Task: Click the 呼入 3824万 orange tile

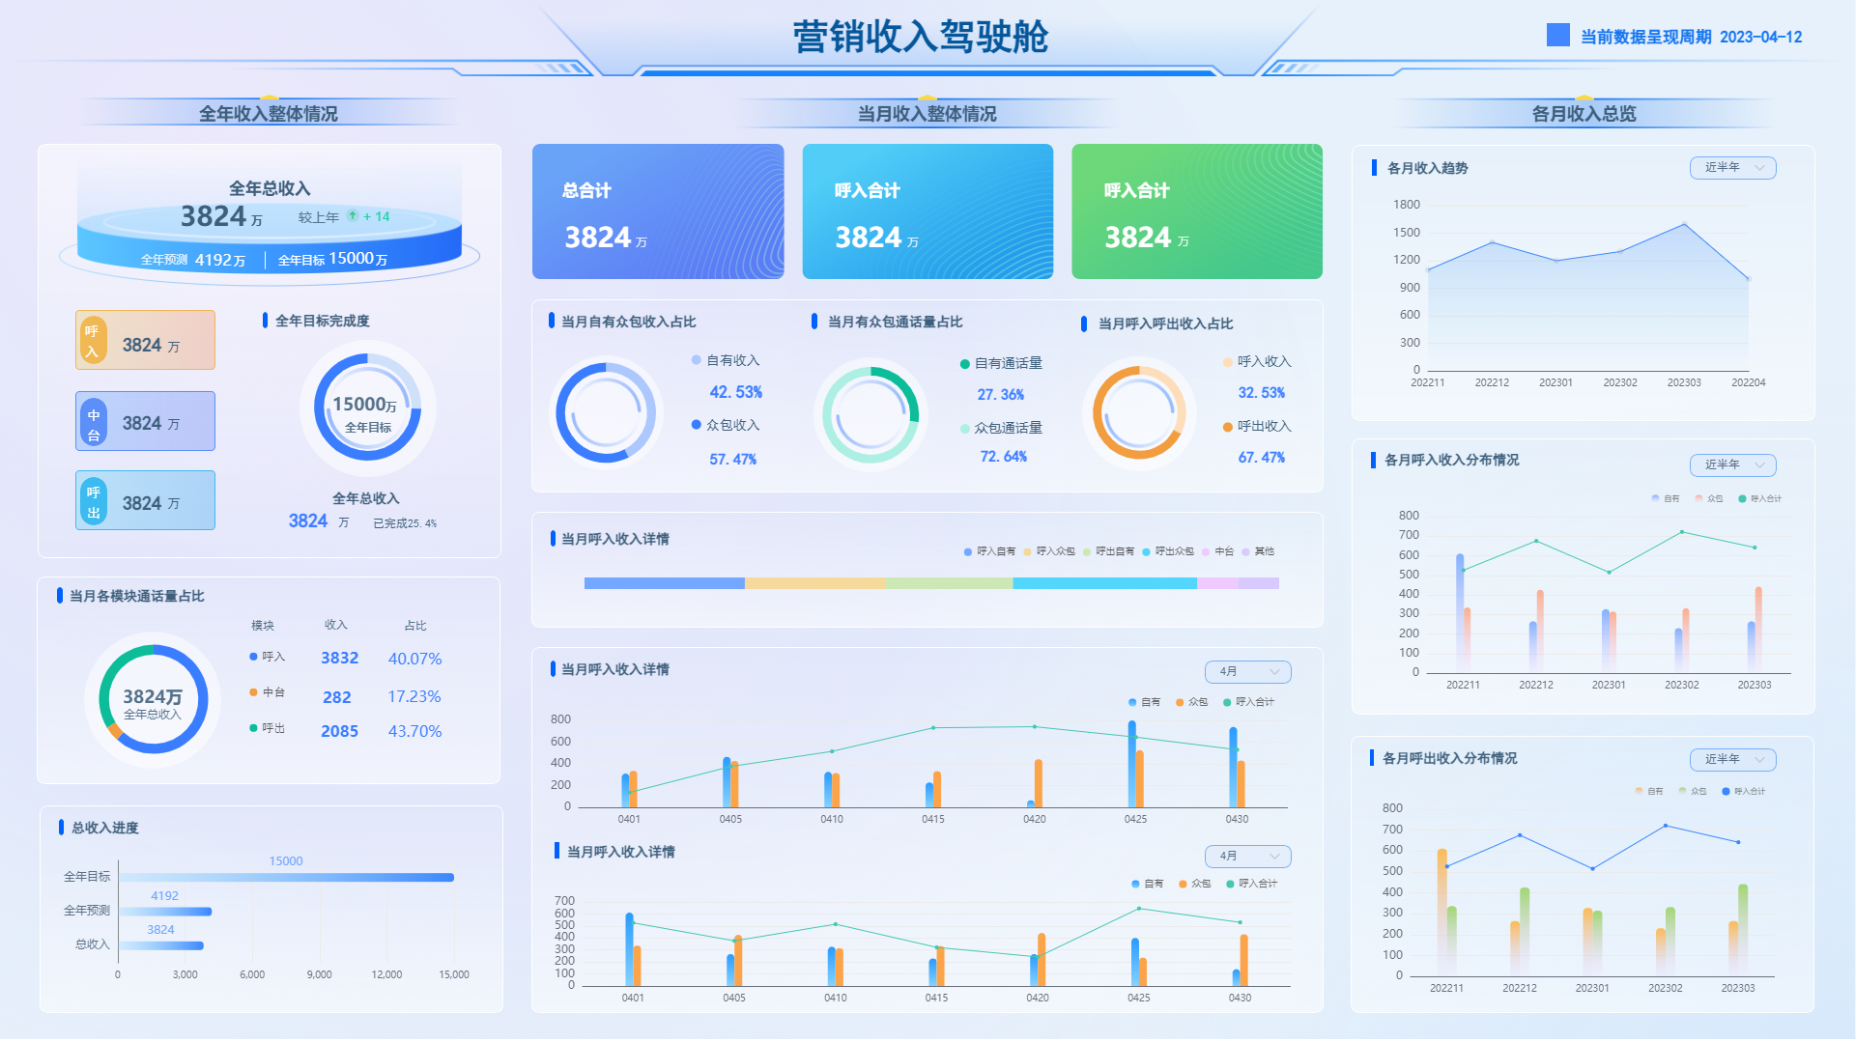Action: (145, 340)
